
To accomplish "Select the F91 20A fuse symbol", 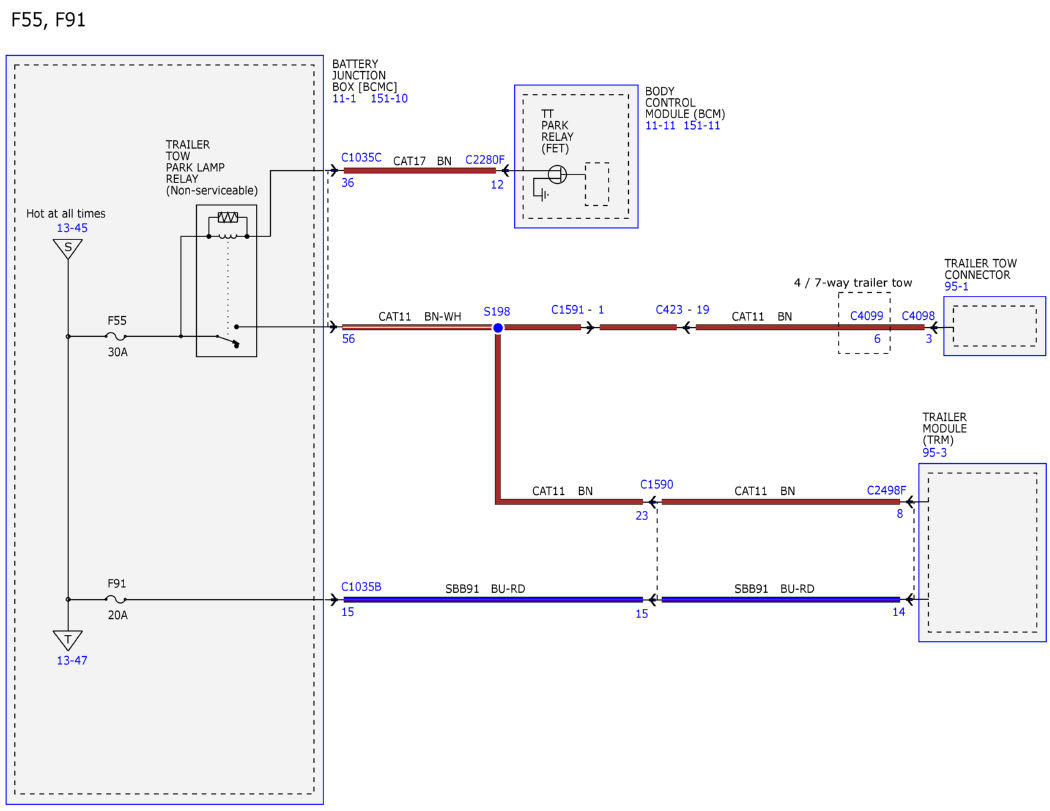I will 117,599.
